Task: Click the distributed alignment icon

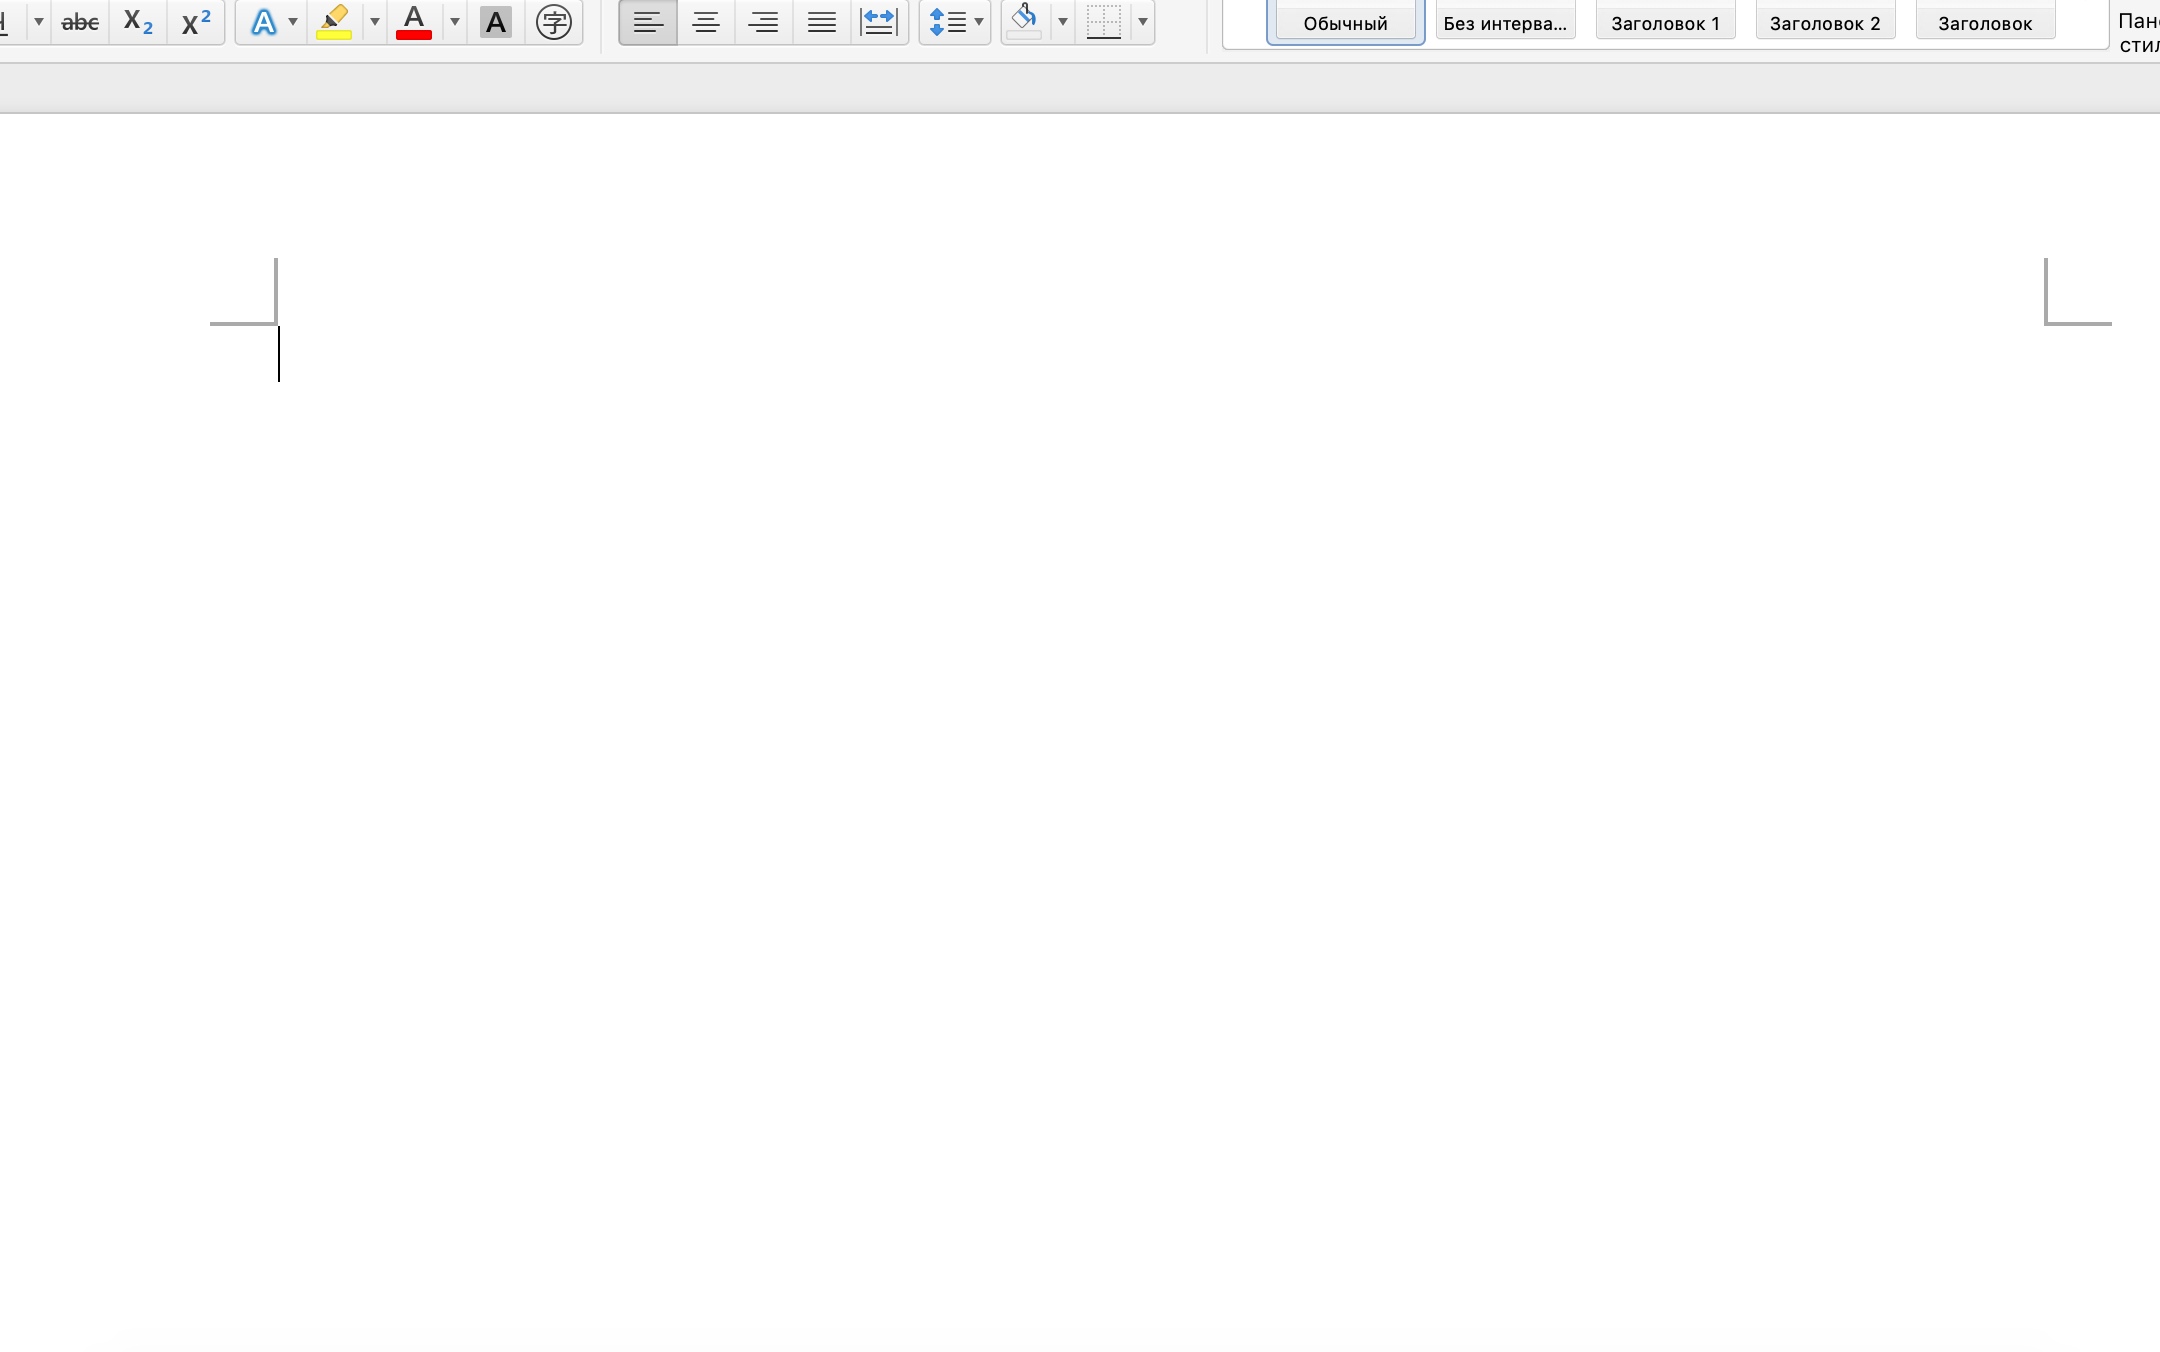Action: pyautogui.click(x=879, y=22)
